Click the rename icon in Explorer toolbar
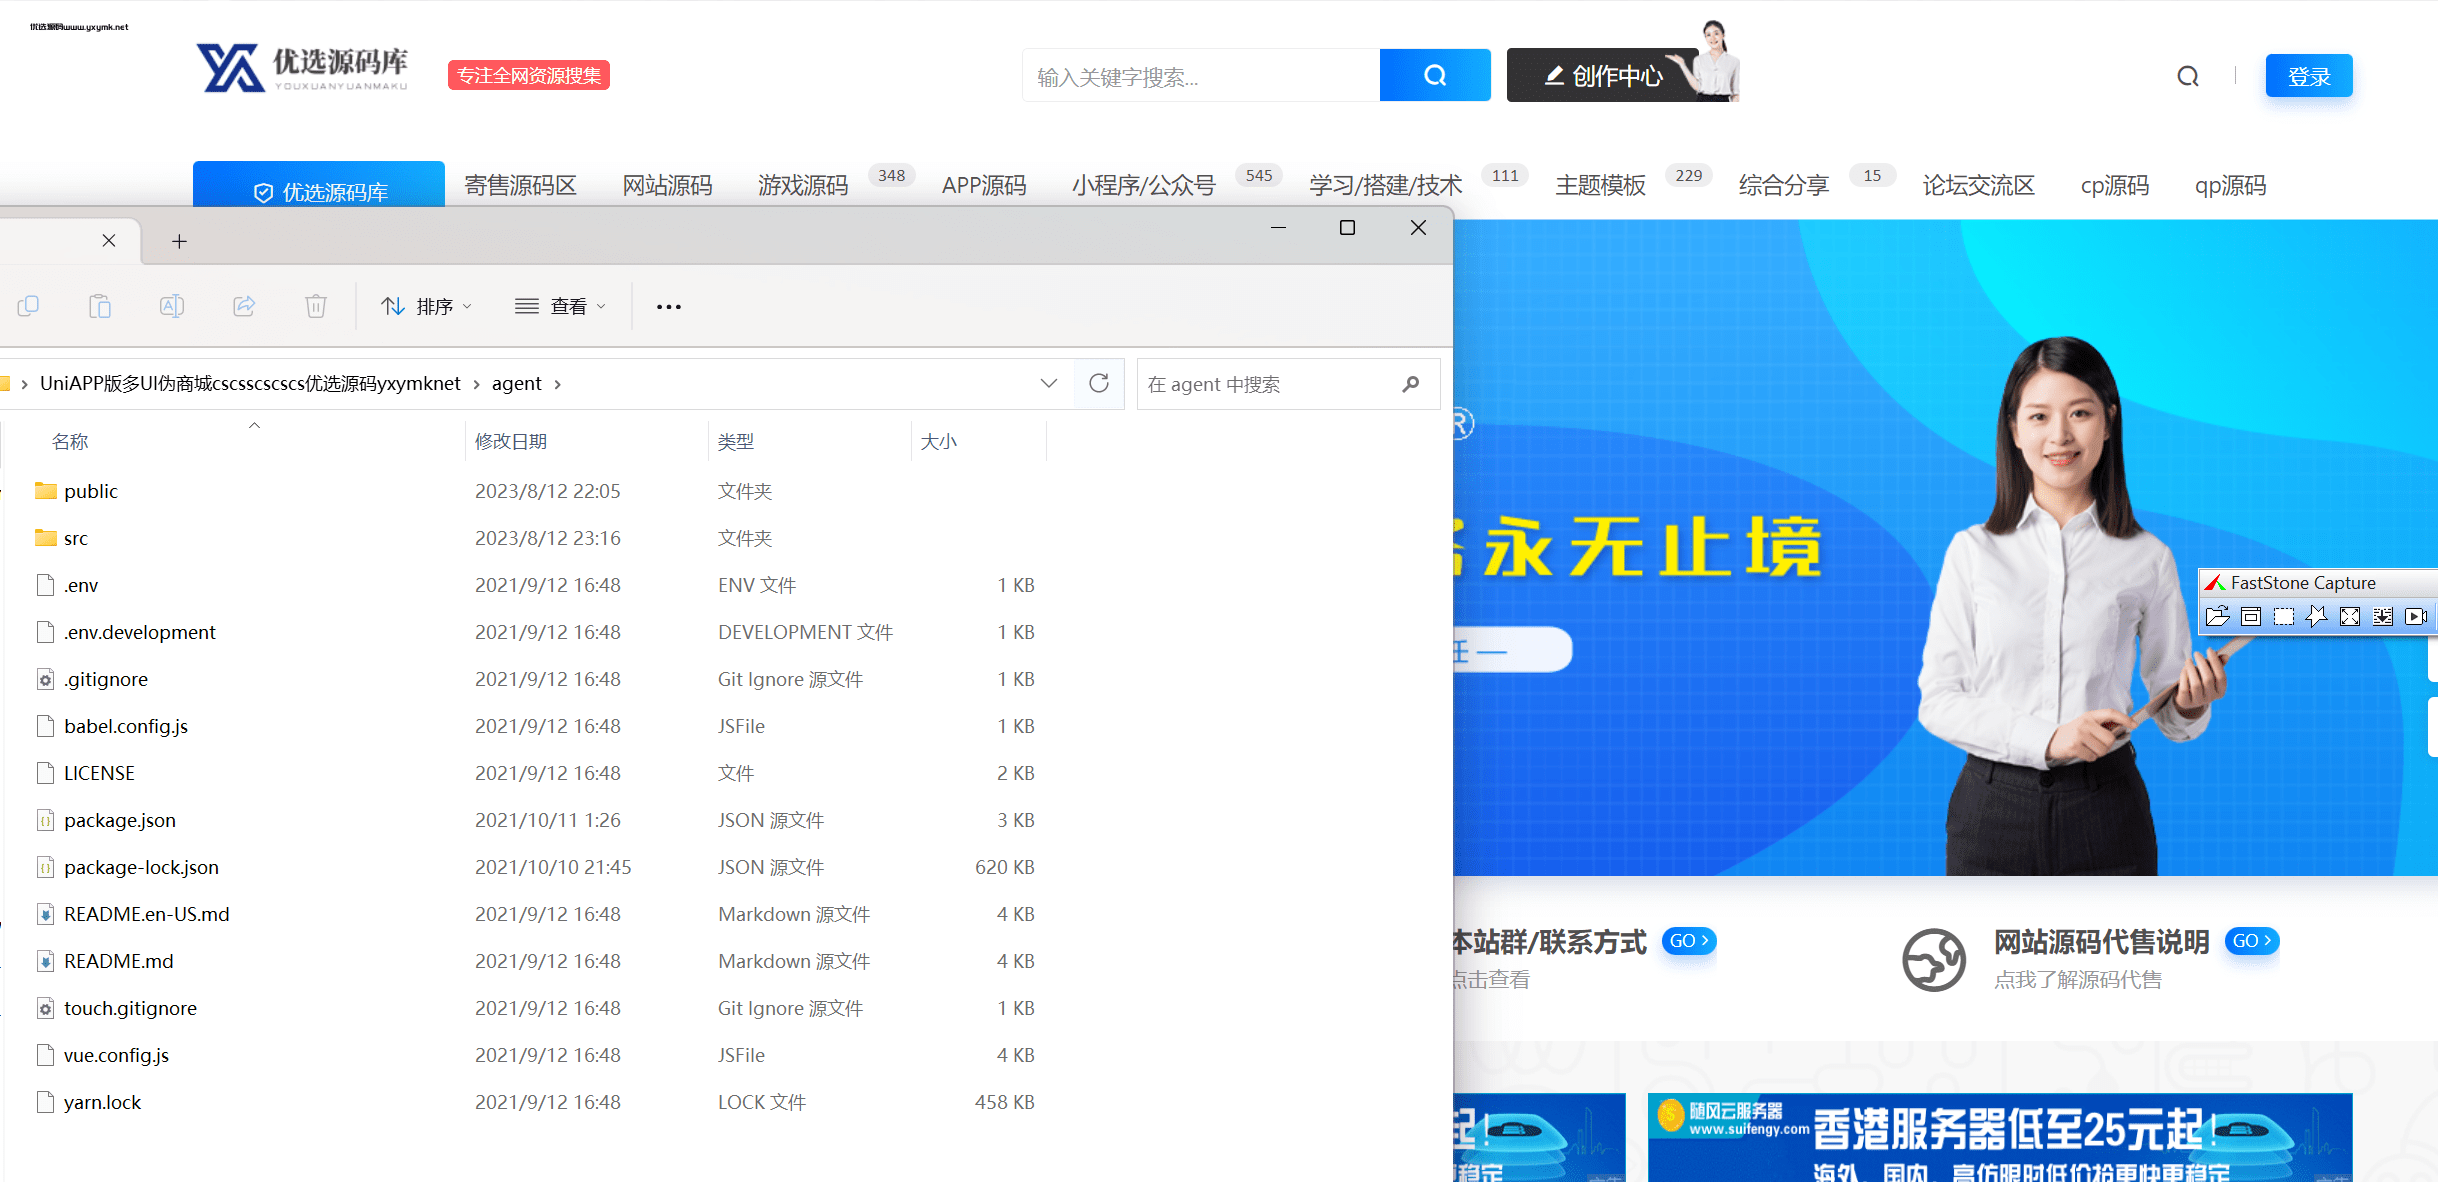 pyautogui.click(x=172, y=306)
